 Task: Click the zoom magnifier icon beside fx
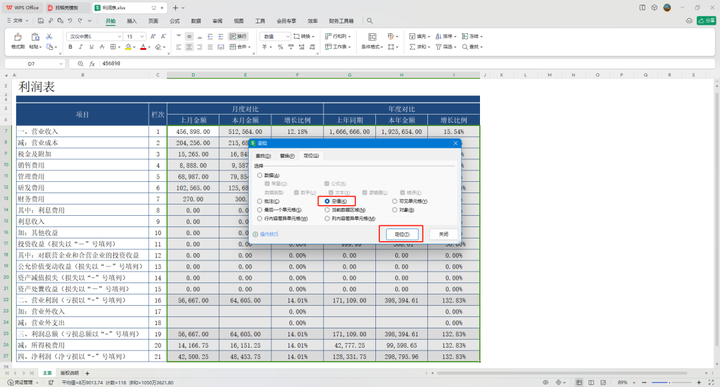(80, 64)
